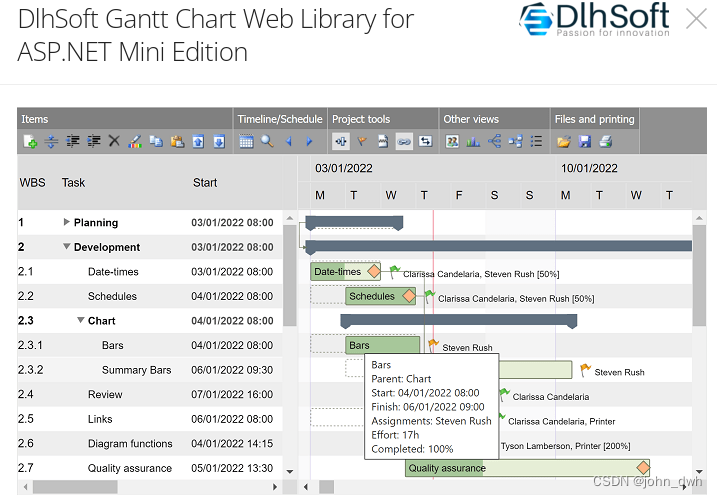Toggle the link tasks chain icon
Screen dimensions: 717x498
click(x=404, y=142)
